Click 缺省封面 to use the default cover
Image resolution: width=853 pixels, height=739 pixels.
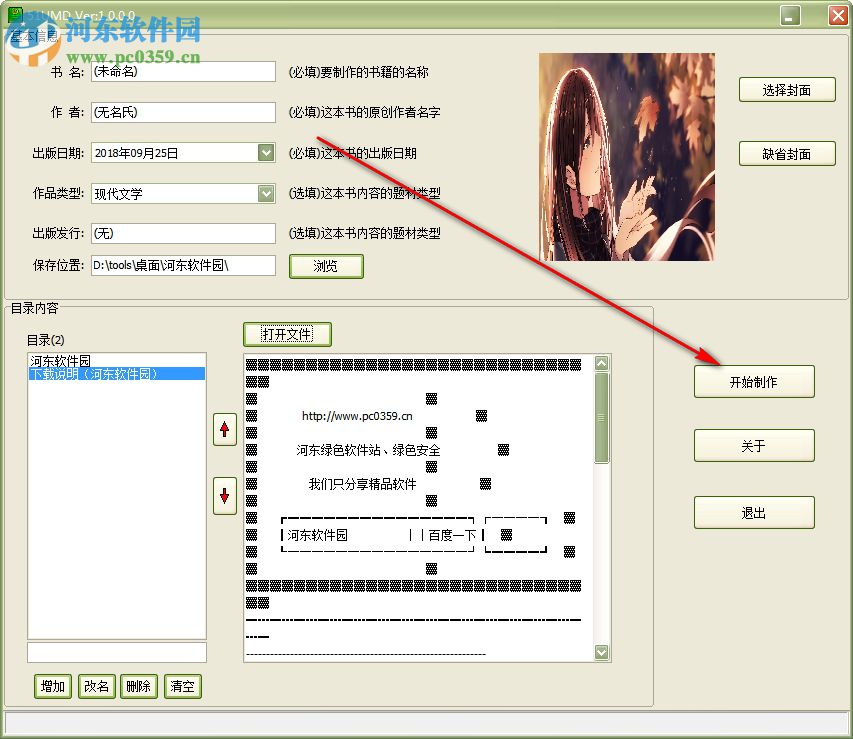787,153
